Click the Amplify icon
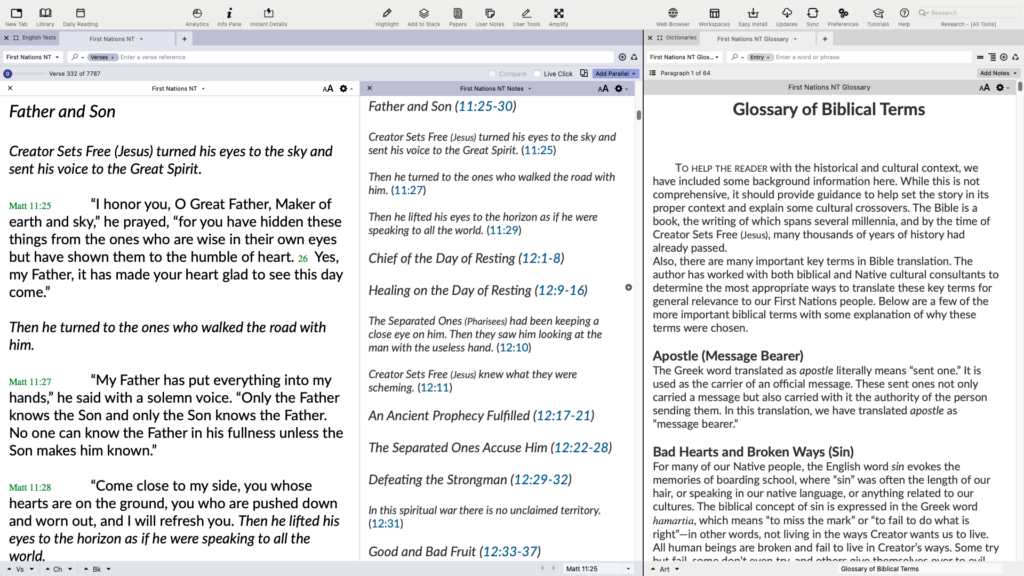Screen dimensions: 1024x576 point(558,14)
